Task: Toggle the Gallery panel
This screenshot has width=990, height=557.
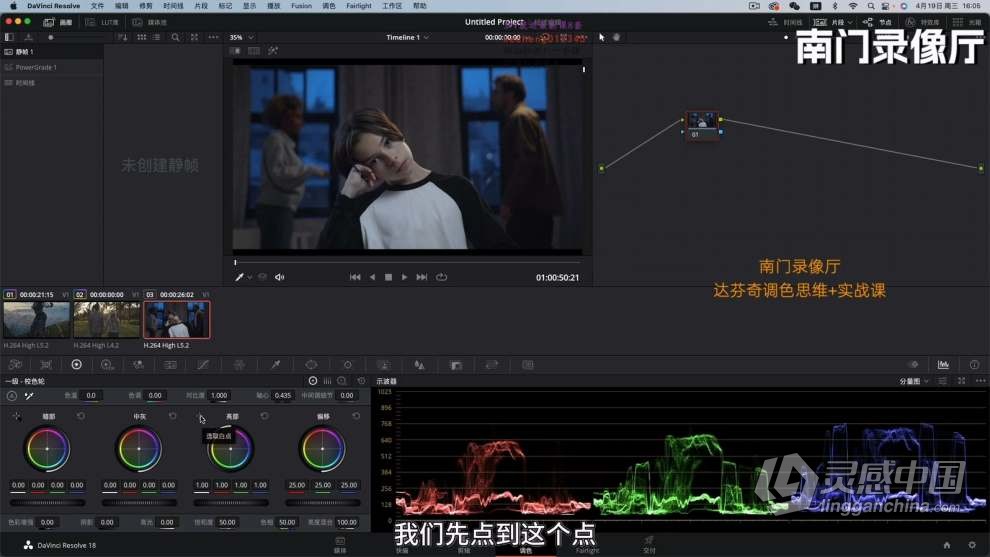Action: click(x=59, y=22)
